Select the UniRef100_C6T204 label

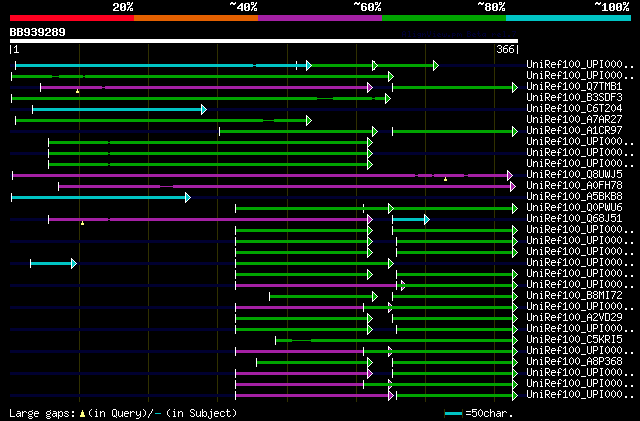(x=574, y=108)
